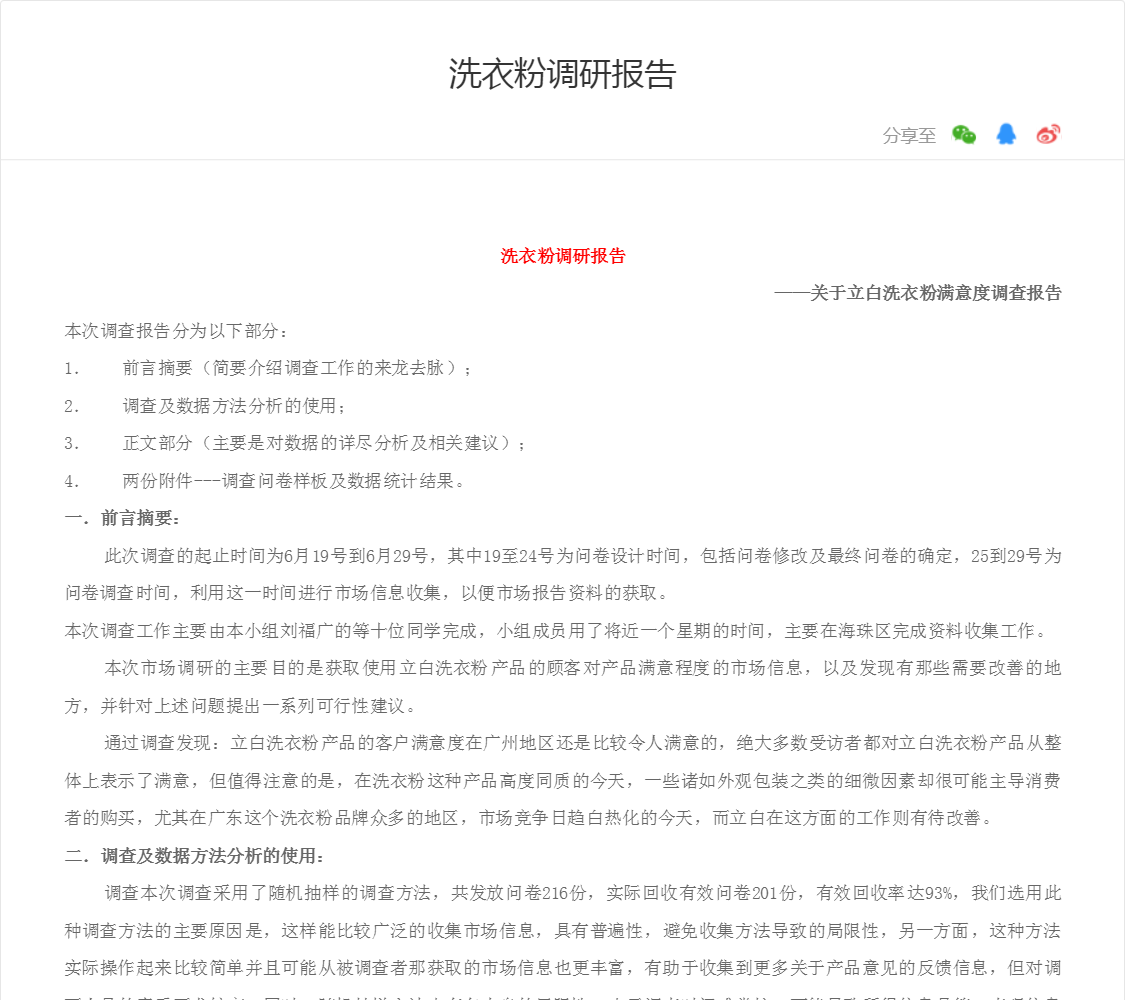Click the subtitle 关于立白洗衣粉满意度调查报告
This screenshot has height=1000, width=1125.
(x=936, y=293)
